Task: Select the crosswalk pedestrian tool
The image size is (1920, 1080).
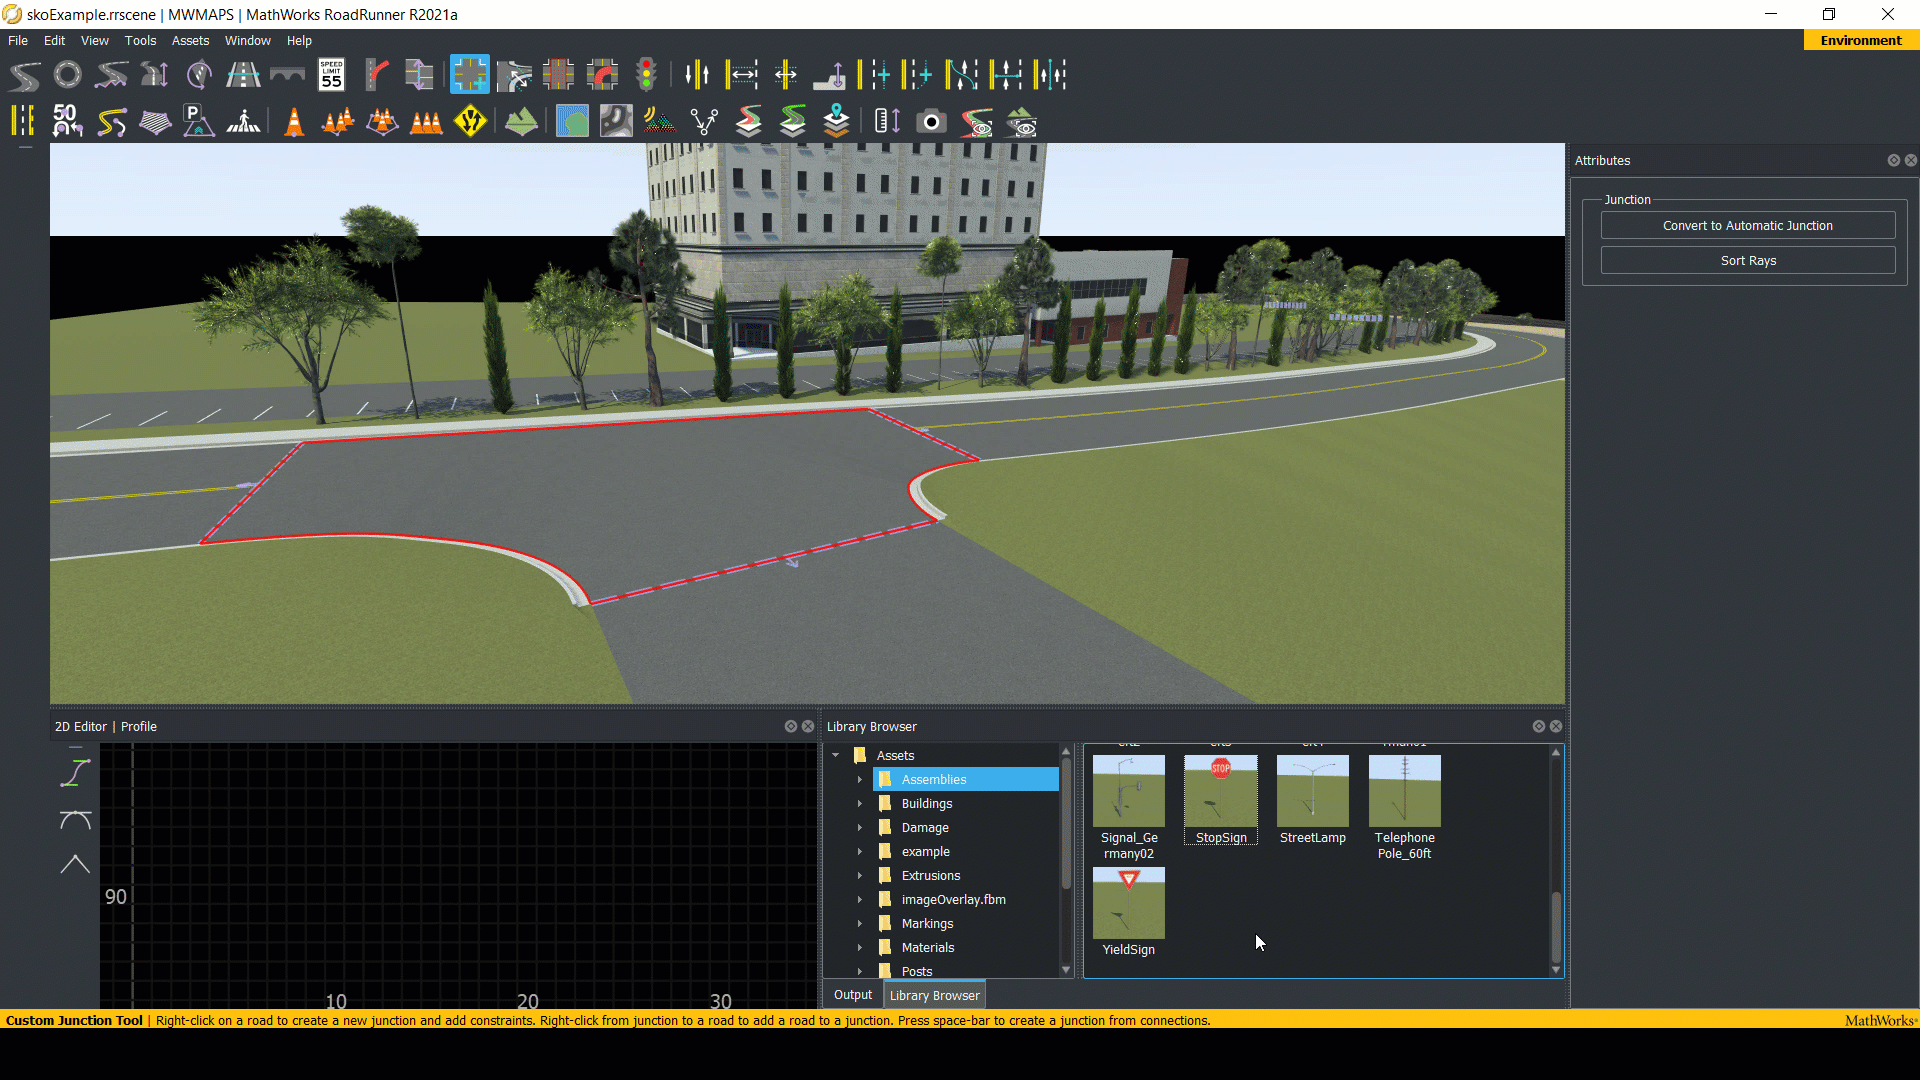Action: click(243, 122)
